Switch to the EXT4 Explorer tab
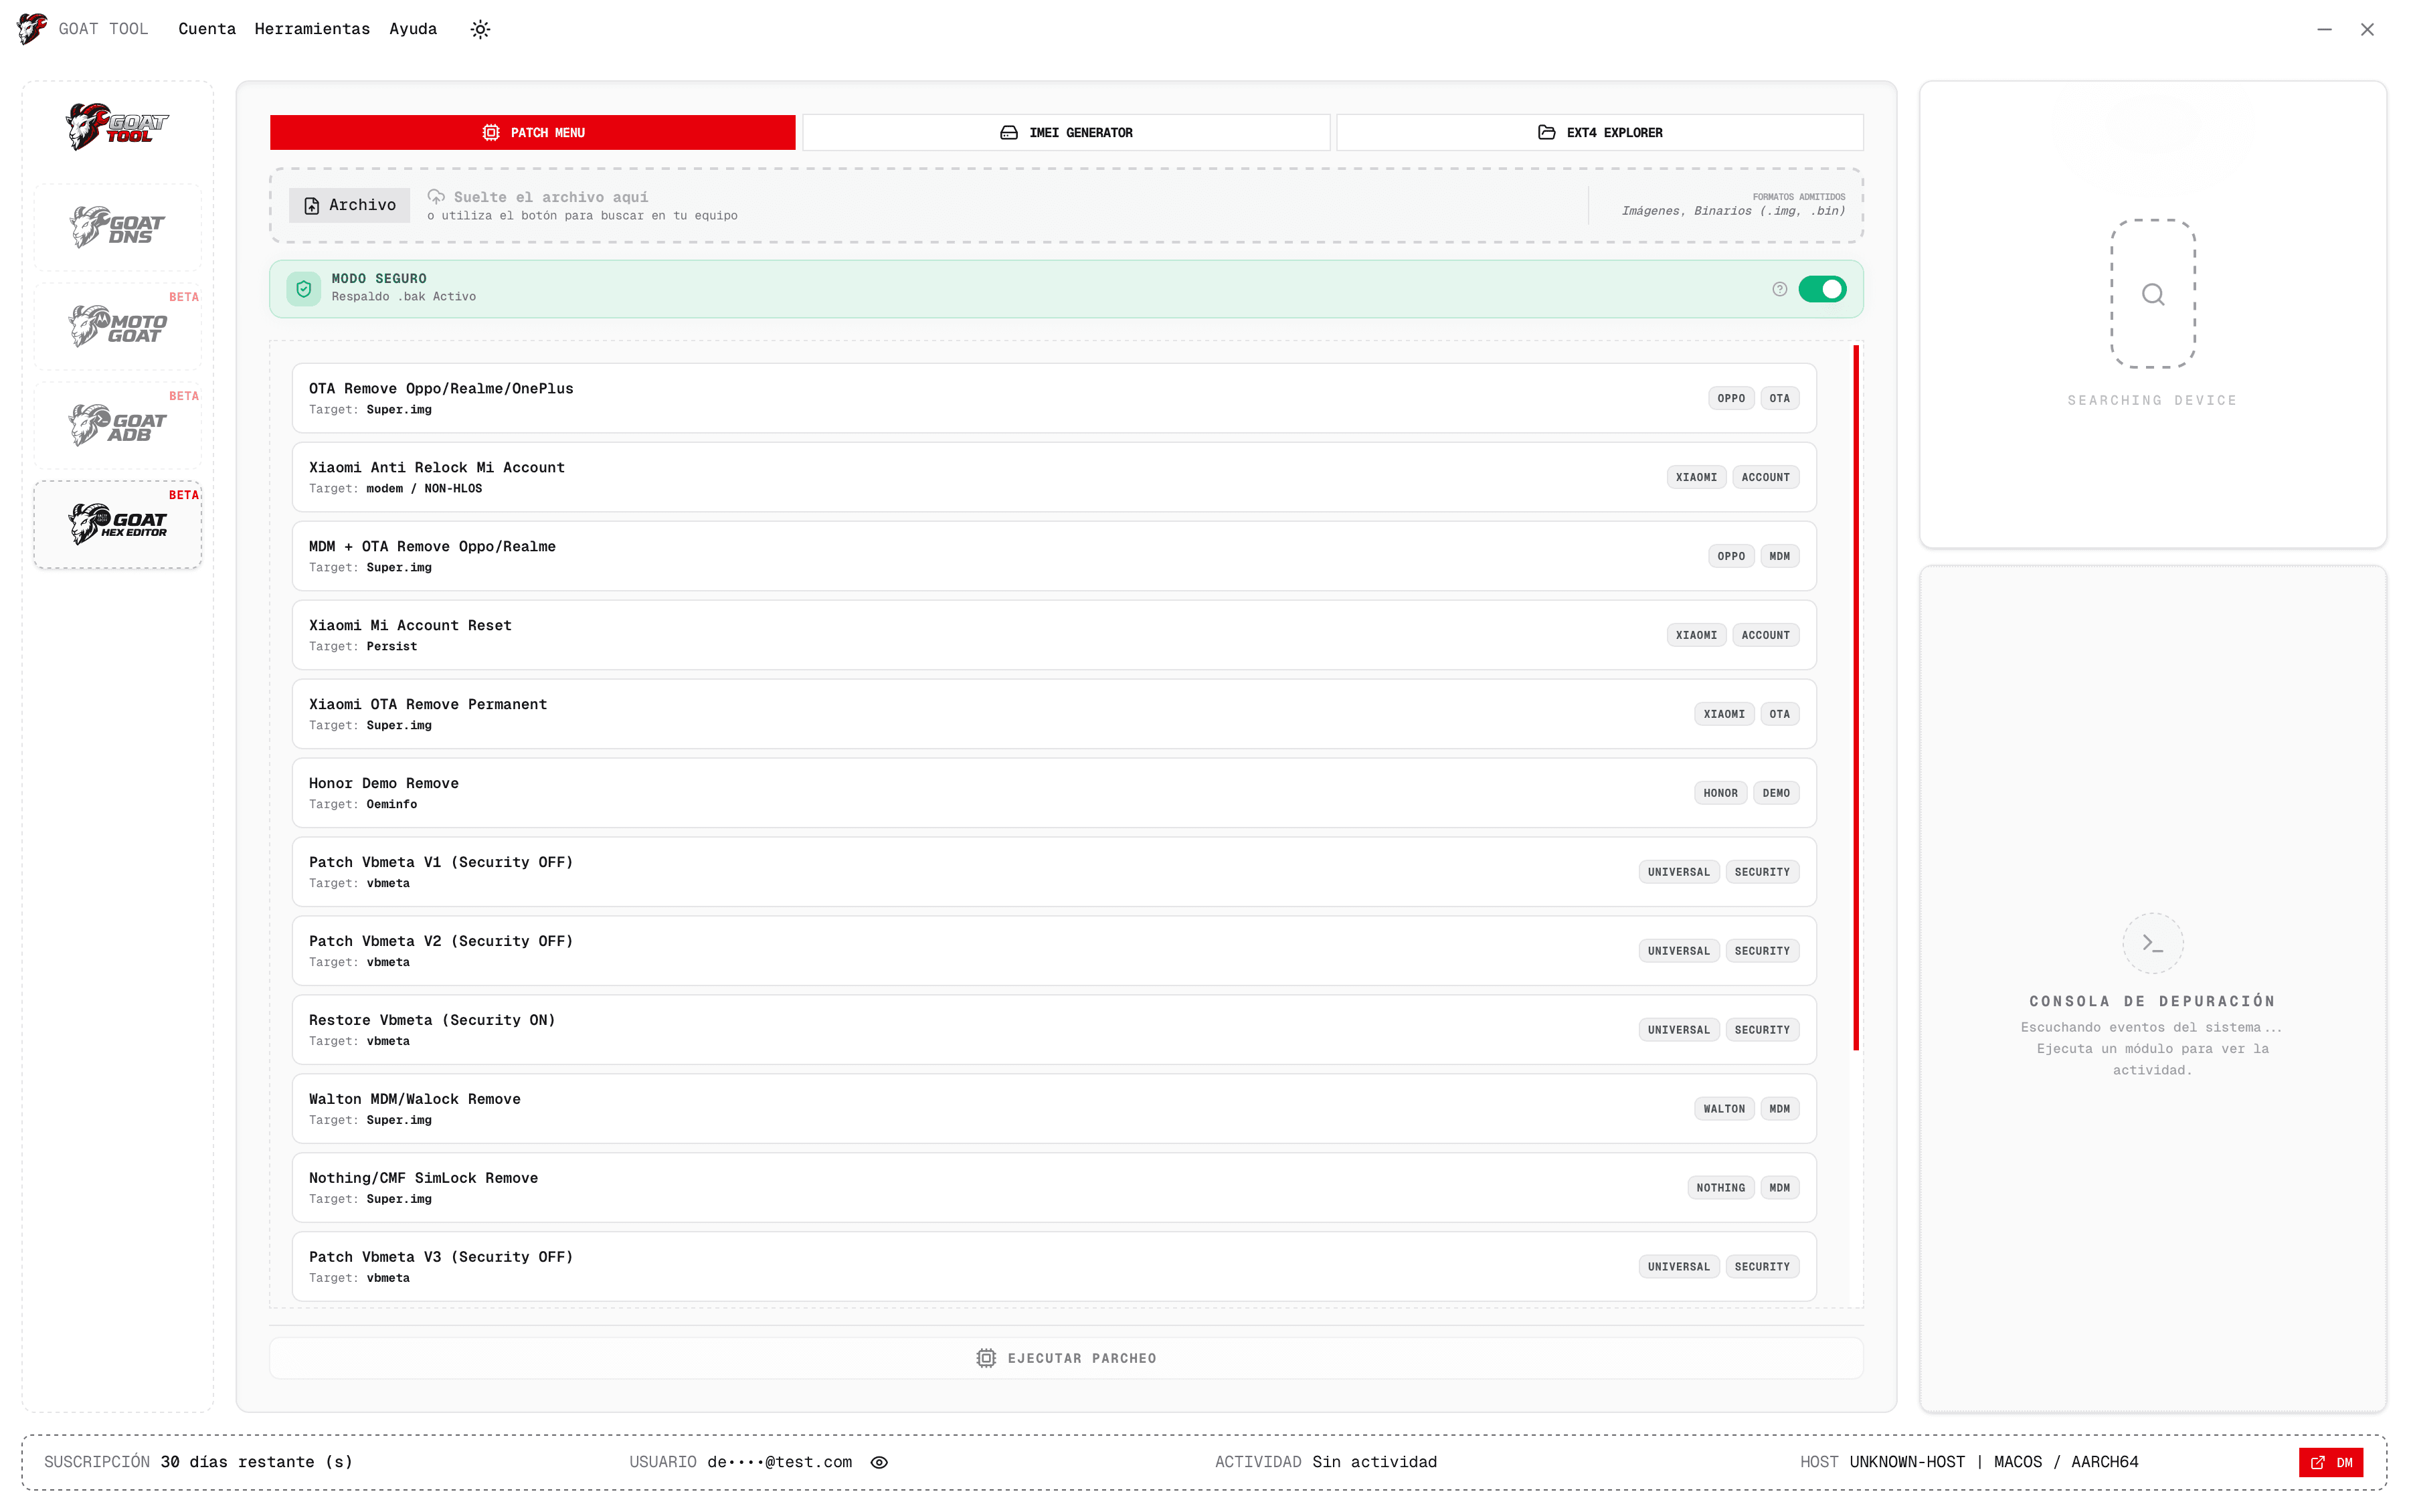Image resolution: width=2409 pixels, height=1512 pixels. pyautogui.click(x=1600, y=132)
